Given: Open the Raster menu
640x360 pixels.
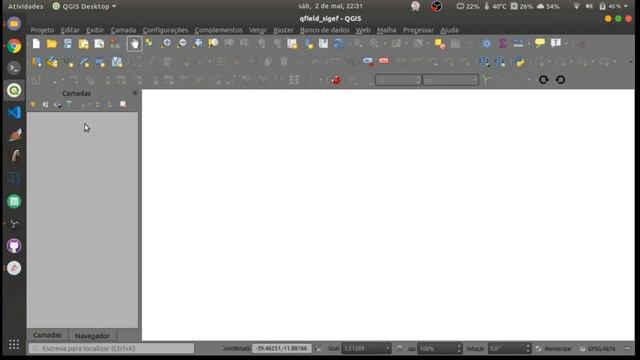Looking at the screenshot, I should pyautogui.click(x=283, y=30).
